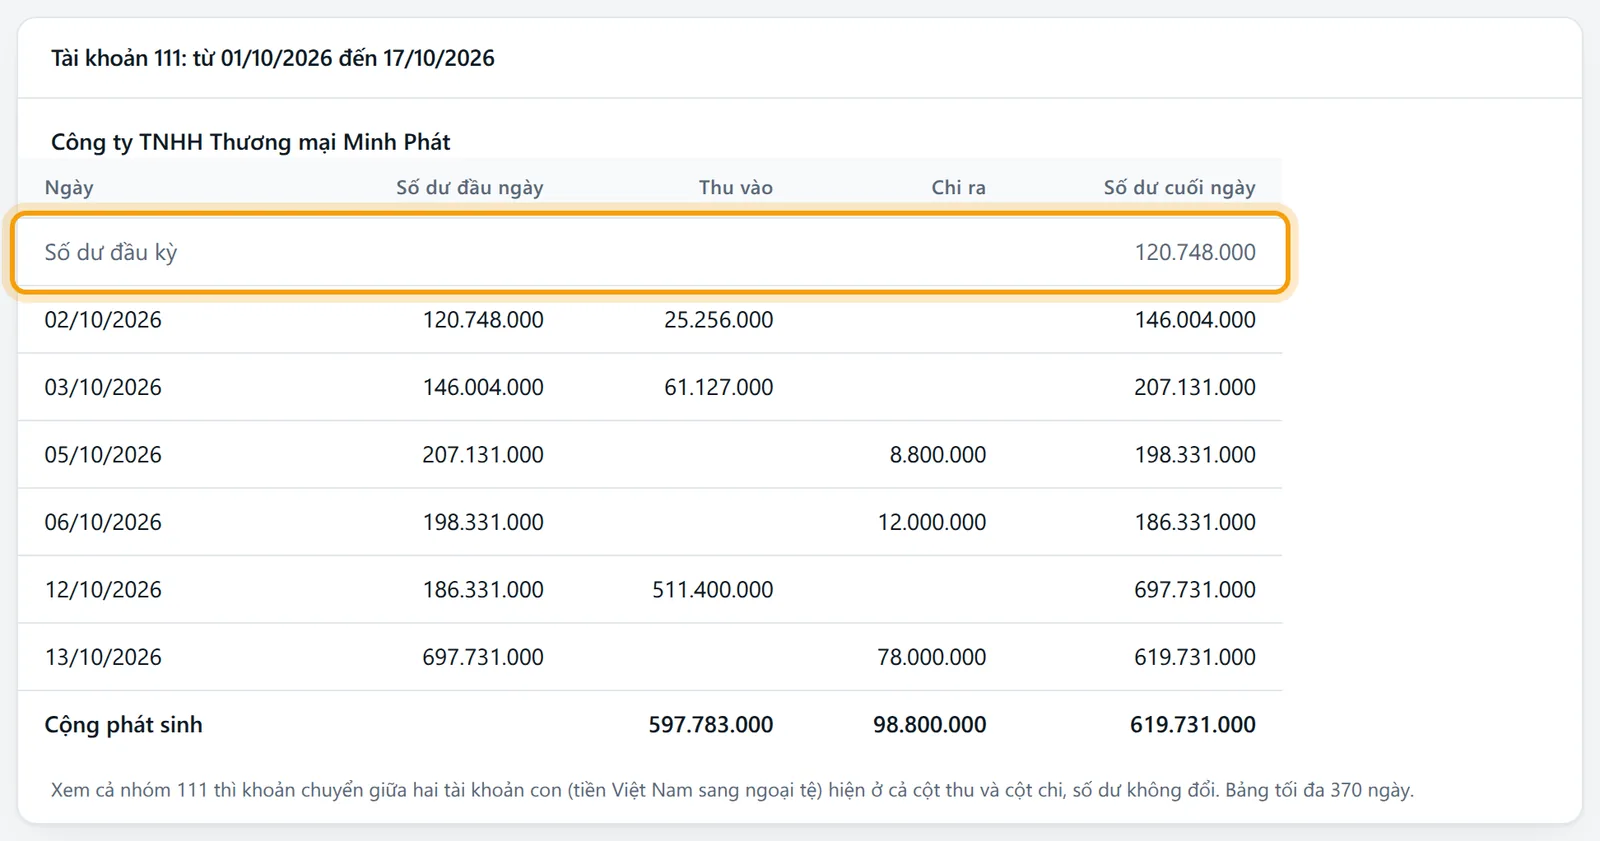Click the 'Thu vào' amount 61.127.000

coord(719,387)
